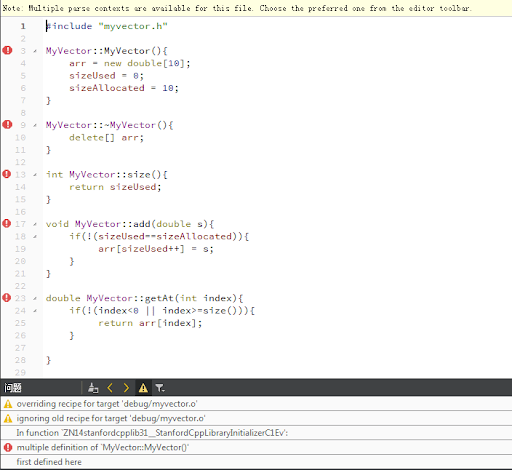Screen dimensions: 512x470
Task: Click the error marker beside line 17
Action: 7,223
